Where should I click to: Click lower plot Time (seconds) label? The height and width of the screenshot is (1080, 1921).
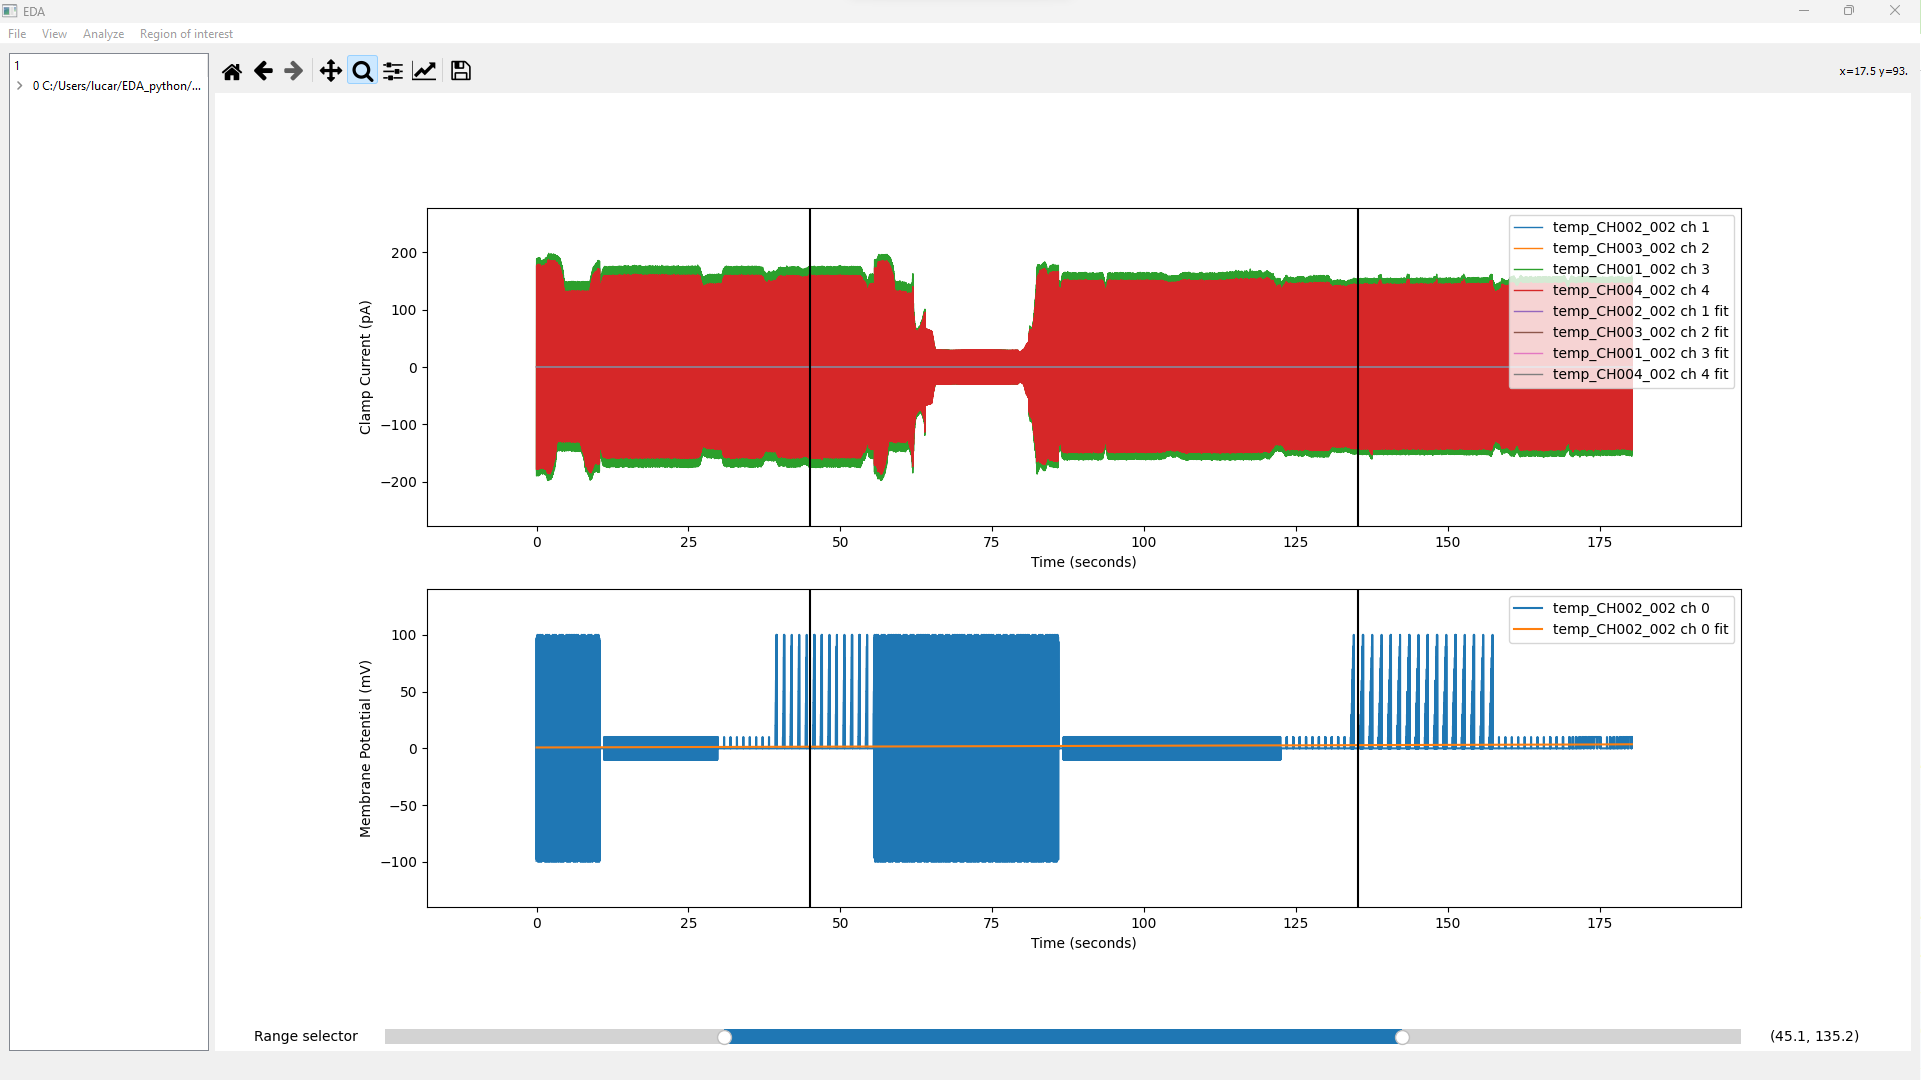point(1084,943)
